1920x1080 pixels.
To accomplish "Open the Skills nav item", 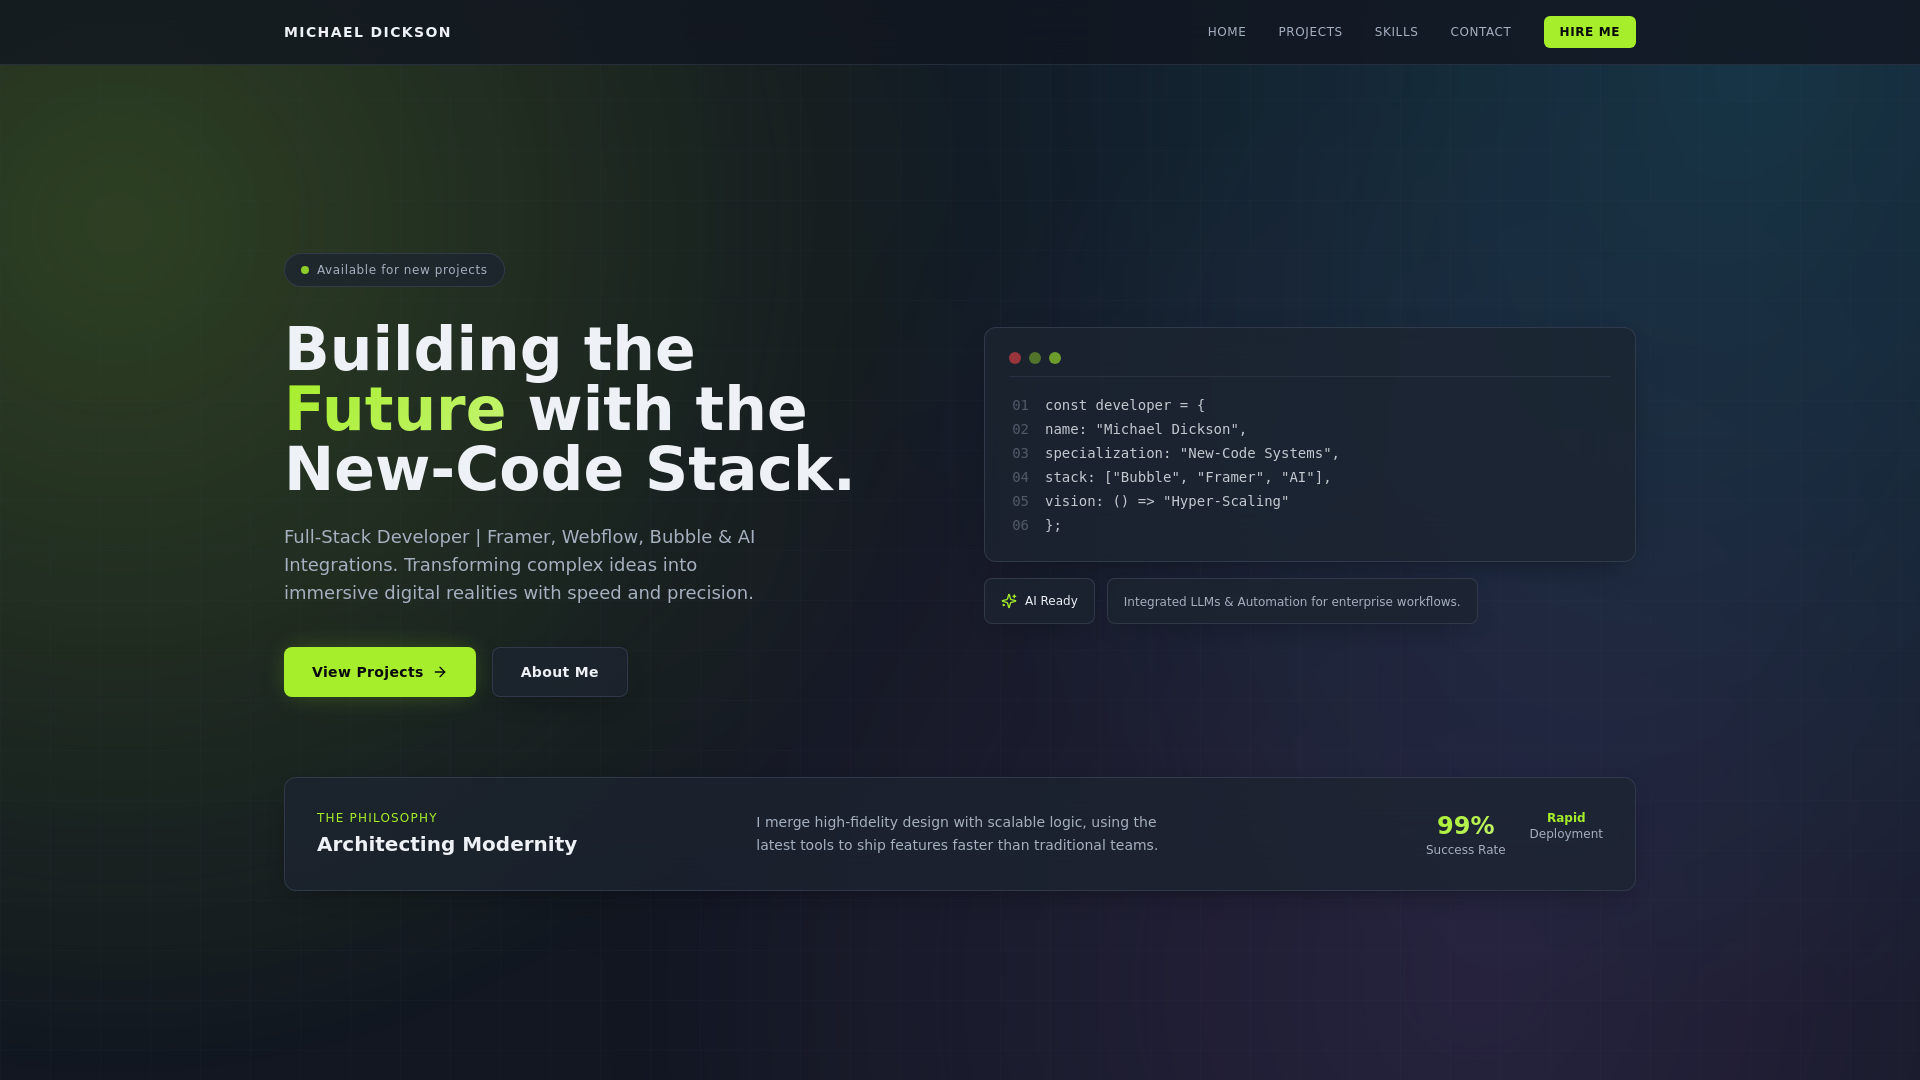I will pyautogui.click(x=1396, y=32).
